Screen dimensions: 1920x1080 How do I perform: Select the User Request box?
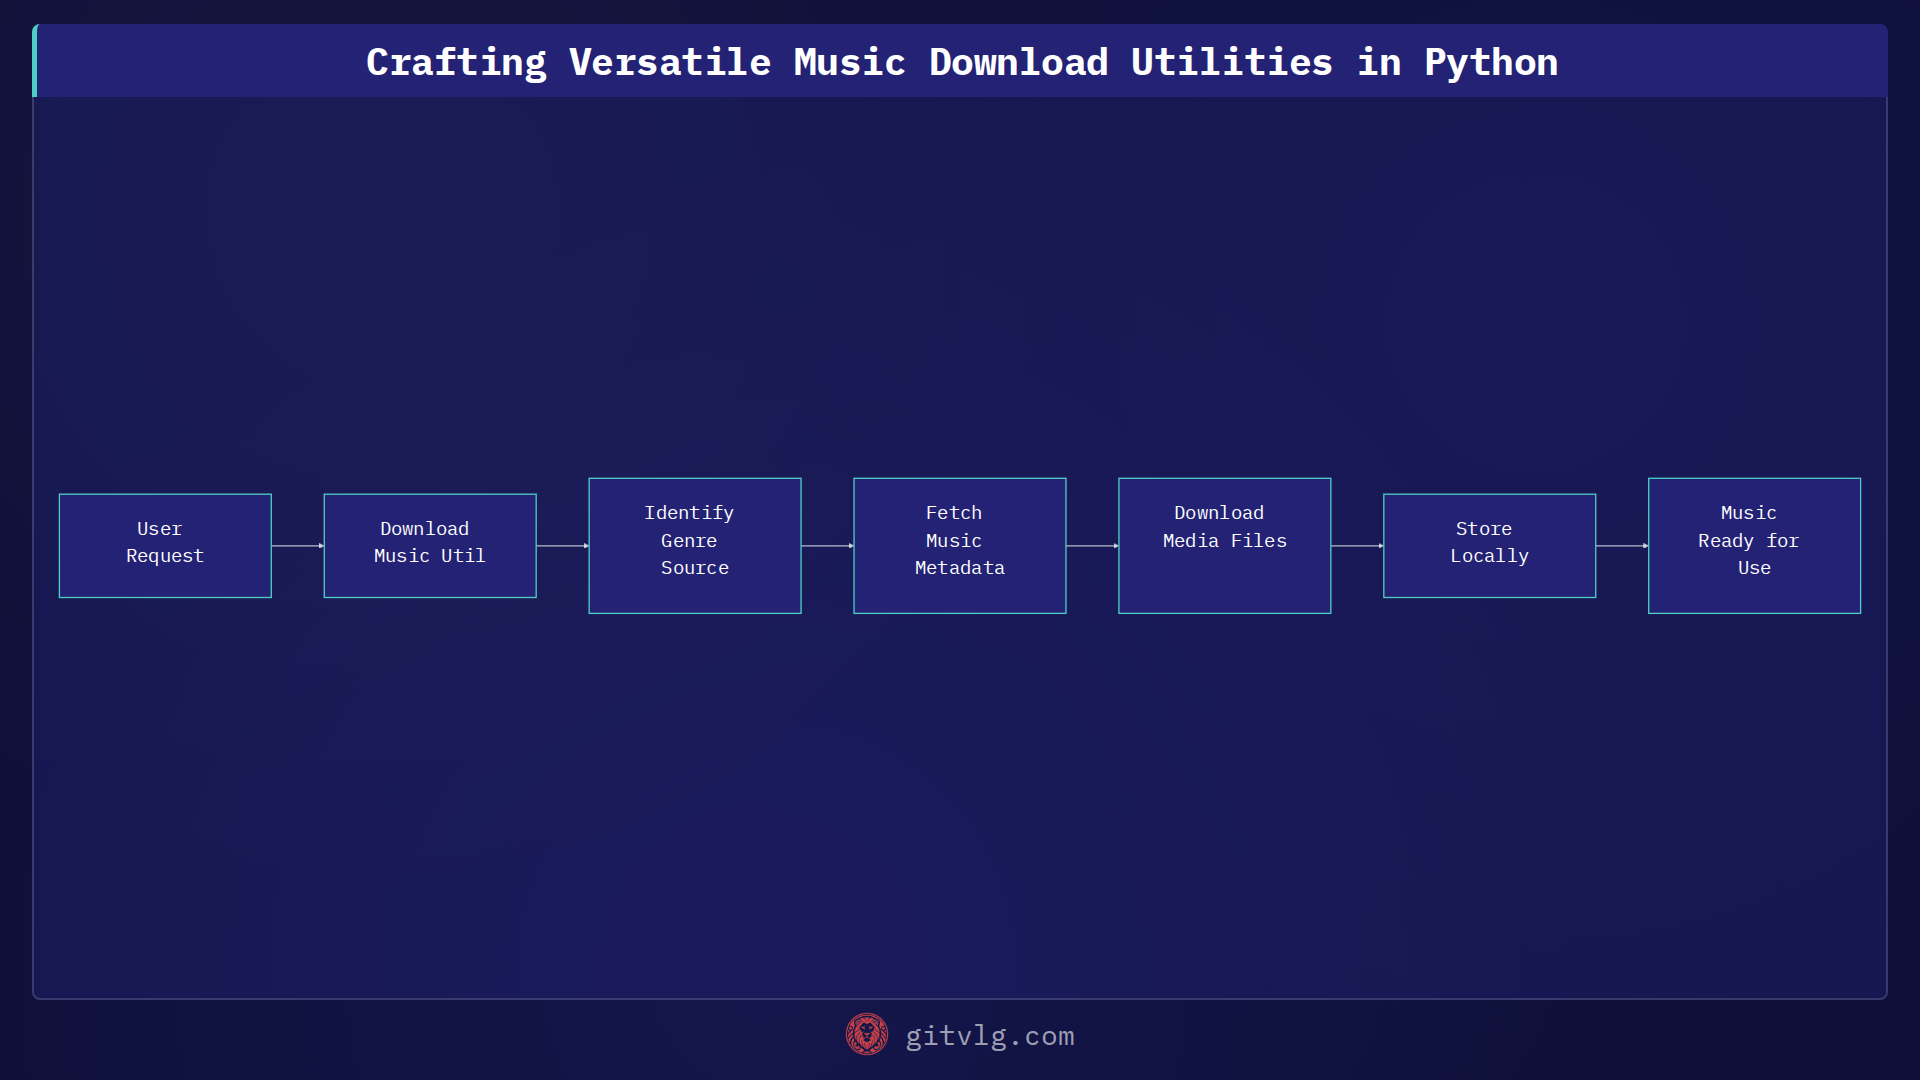(x=165, y=546)
